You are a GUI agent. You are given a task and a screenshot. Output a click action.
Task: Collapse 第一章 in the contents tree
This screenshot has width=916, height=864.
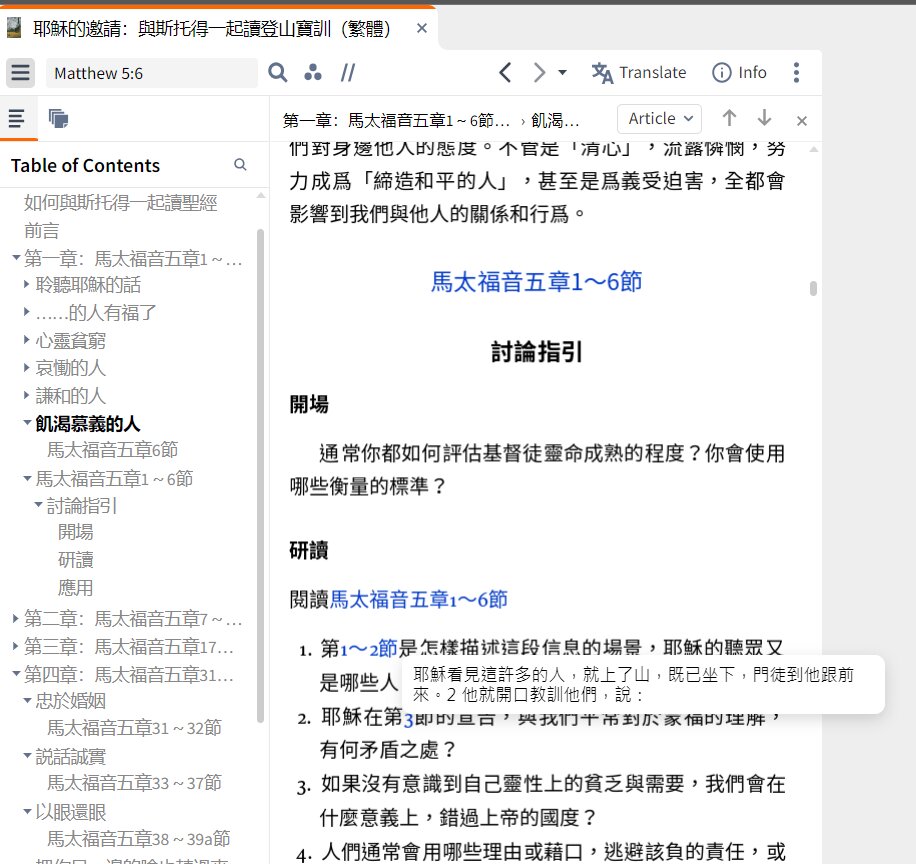16,257
